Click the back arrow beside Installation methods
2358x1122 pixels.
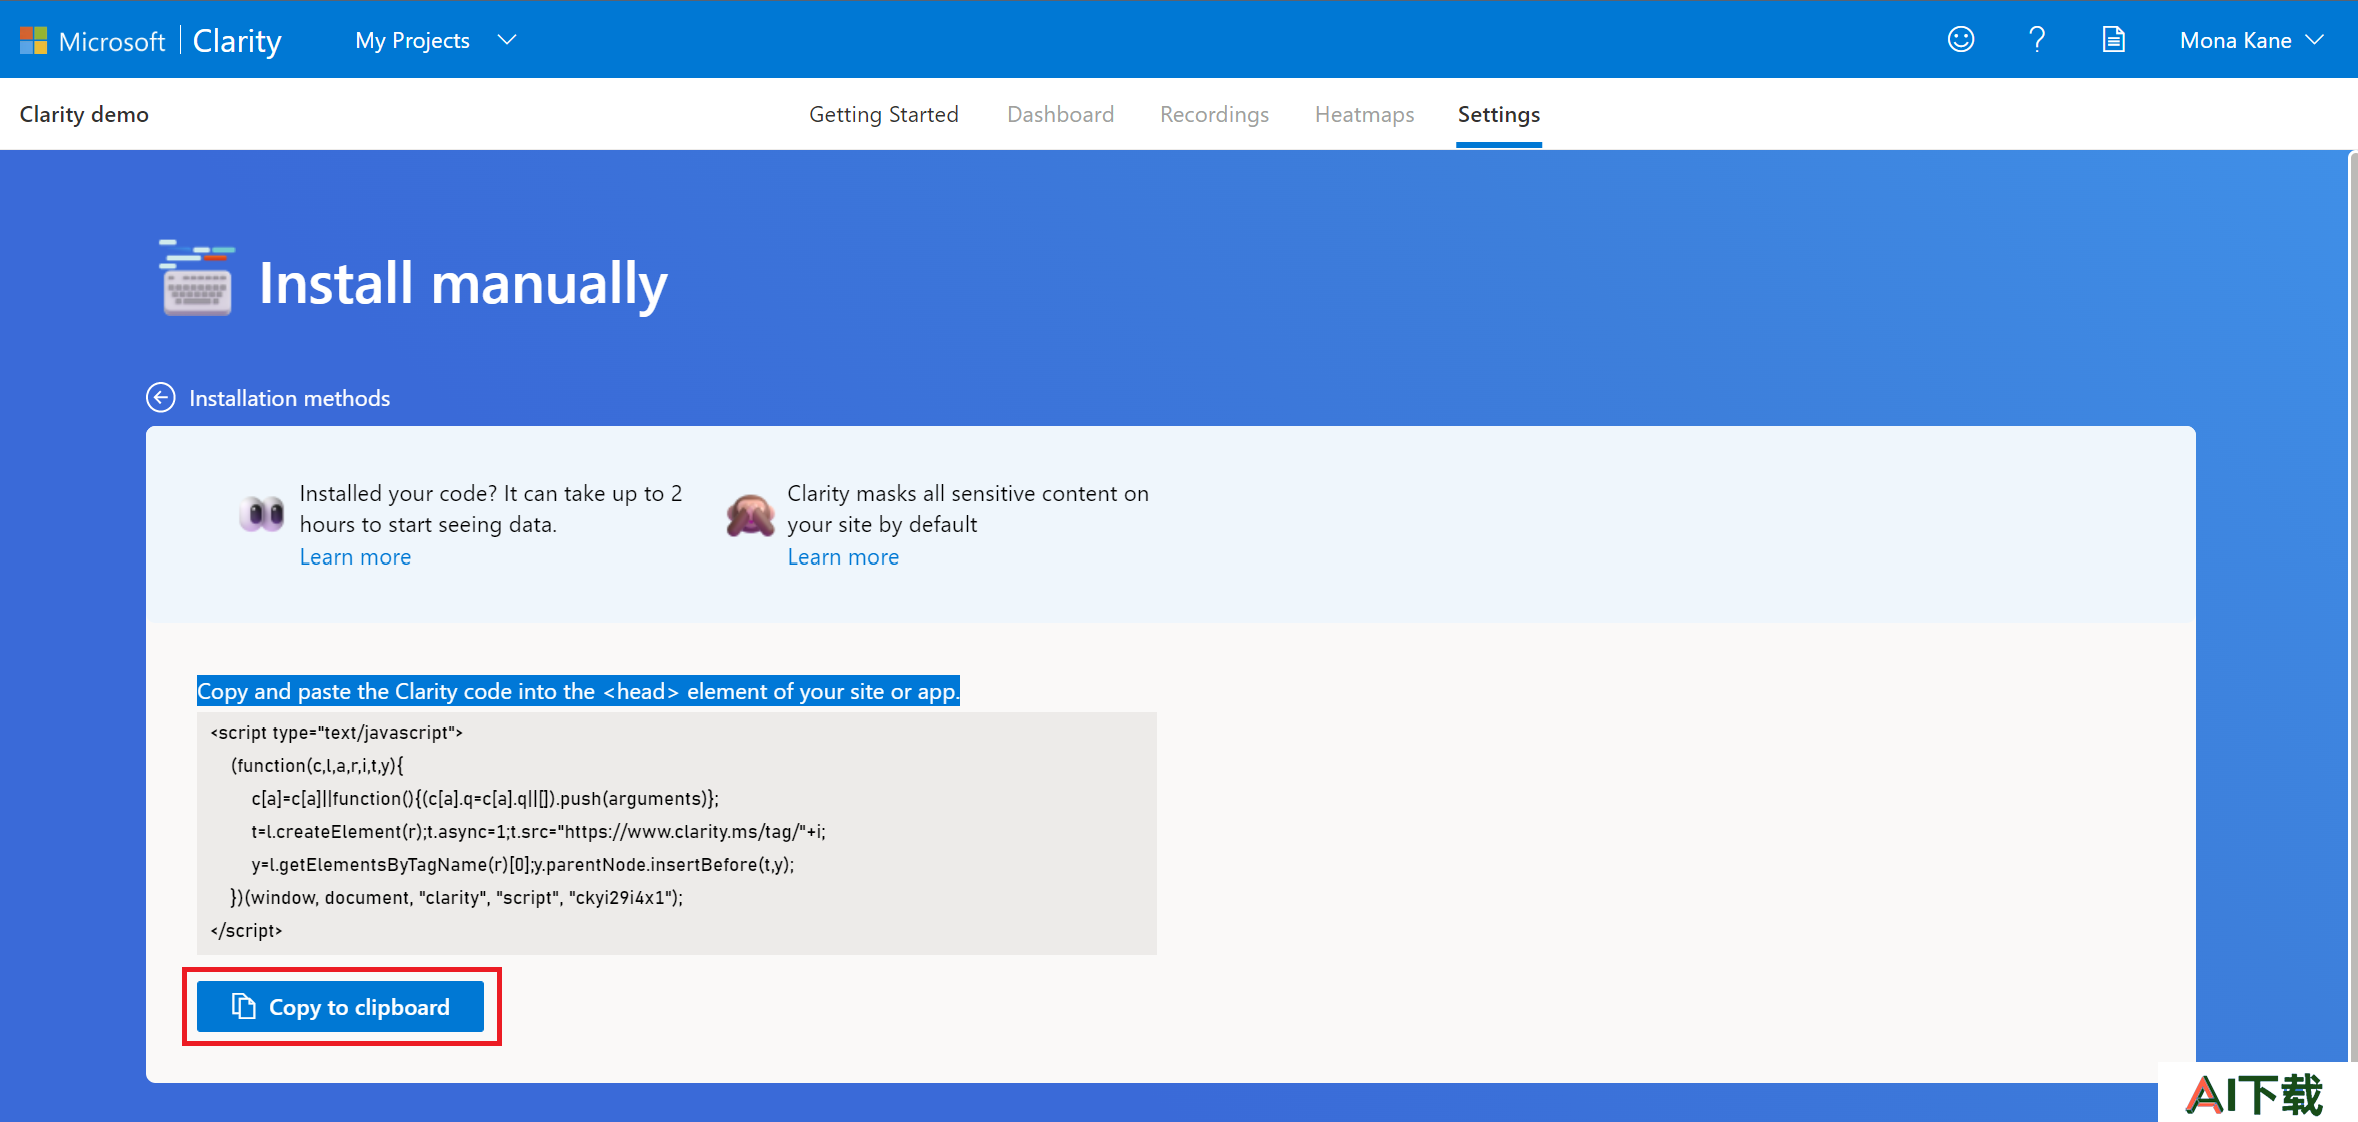tap(161, 398)
